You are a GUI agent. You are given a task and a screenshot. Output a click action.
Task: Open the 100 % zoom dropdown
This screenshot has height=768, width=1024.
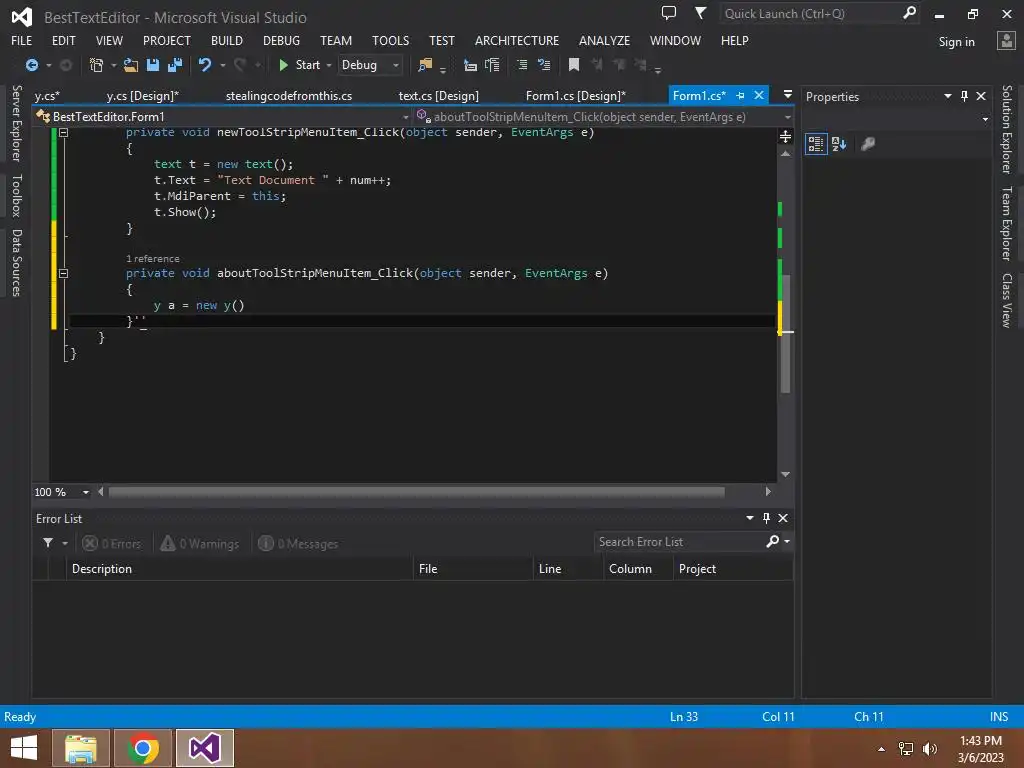pos(86,492)
